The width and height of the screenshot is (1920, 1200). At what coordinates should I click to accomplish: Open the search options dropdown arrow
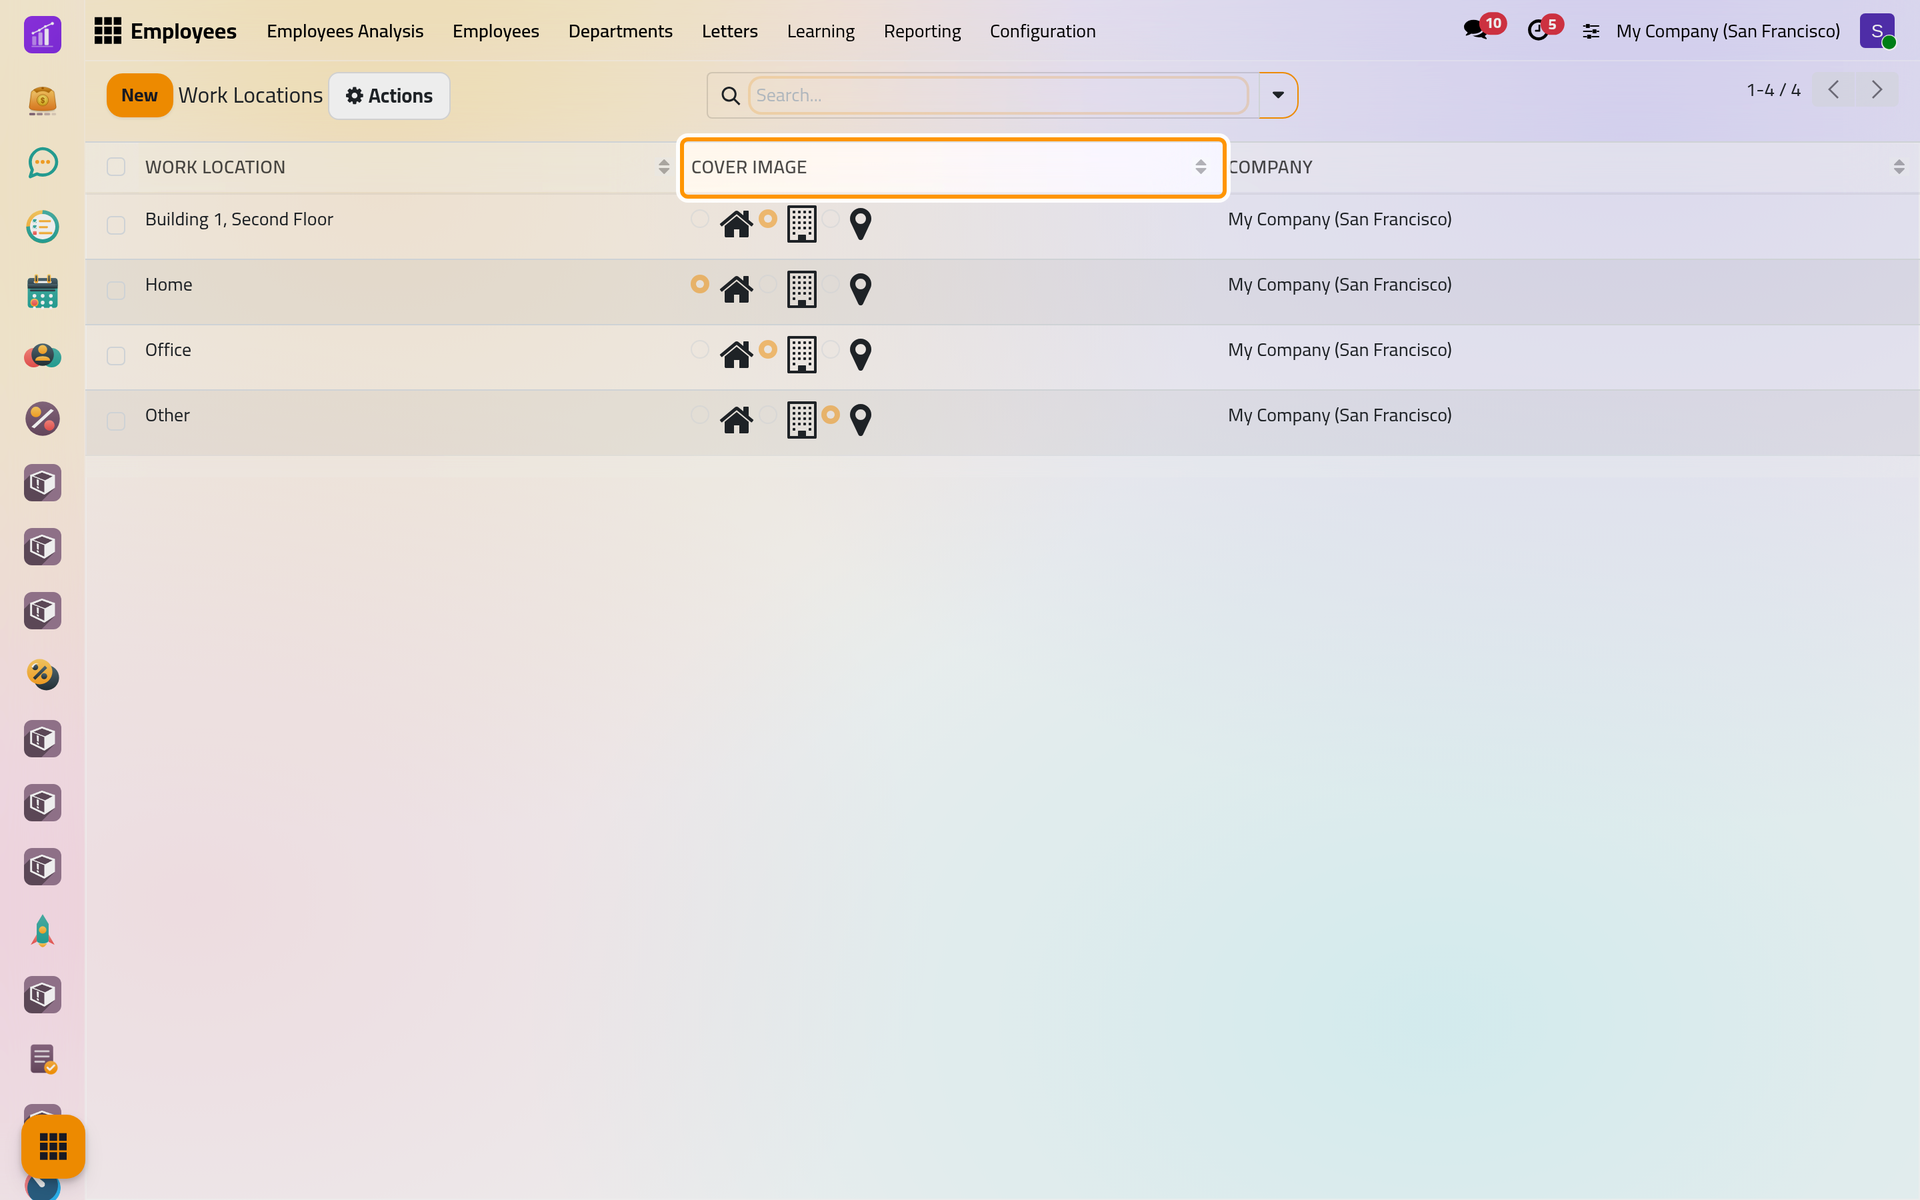[x=1278, y=95]
